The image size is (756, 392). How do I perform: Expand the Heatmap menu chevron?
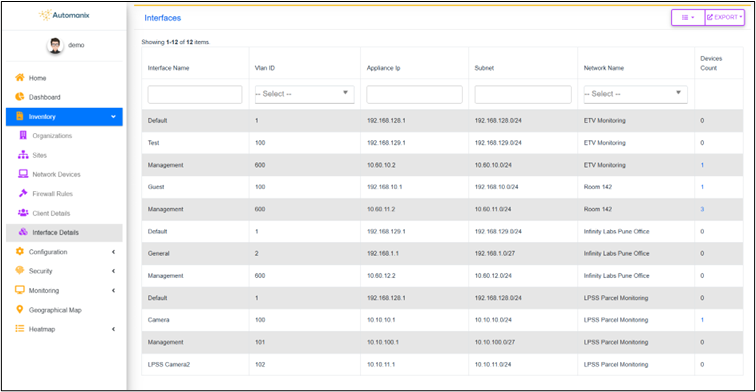113,329
